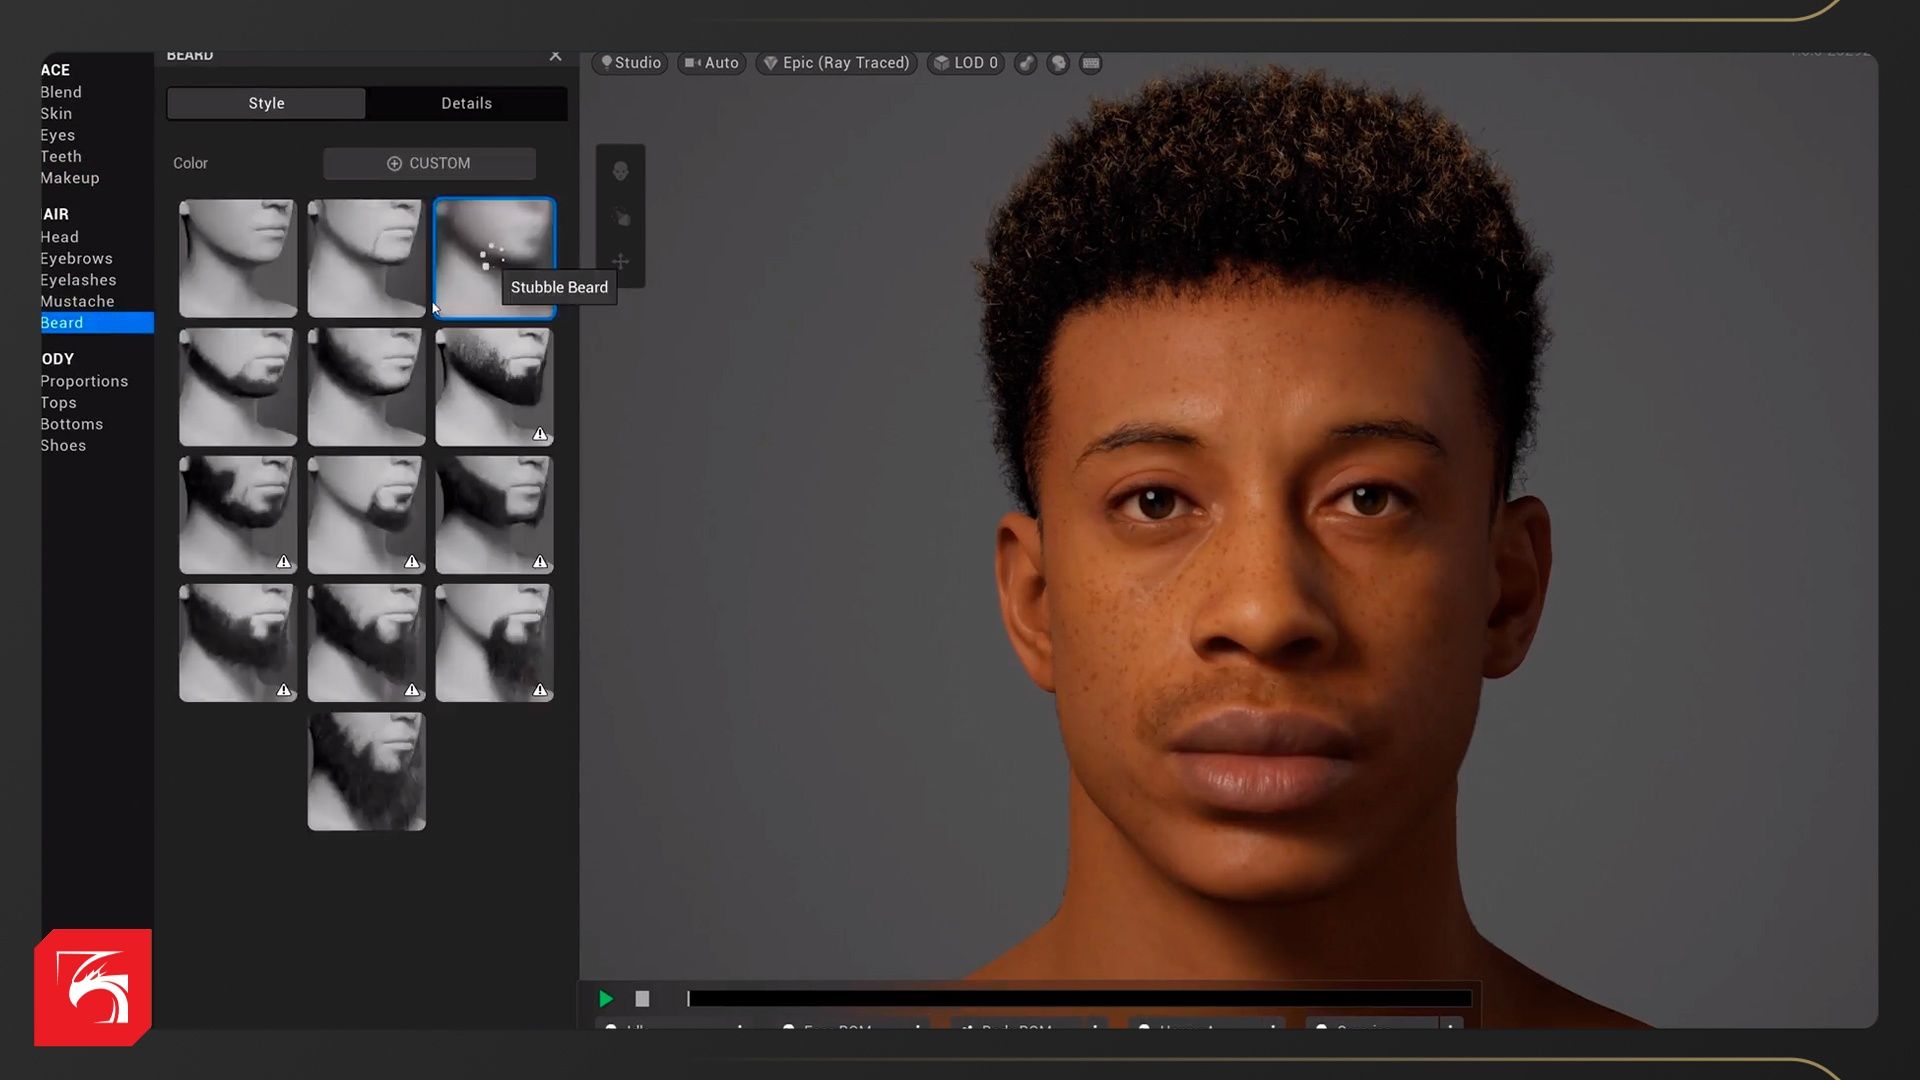Click the green play animation button
This screenshot has height=1080, width=1920.
coord(605,998)
